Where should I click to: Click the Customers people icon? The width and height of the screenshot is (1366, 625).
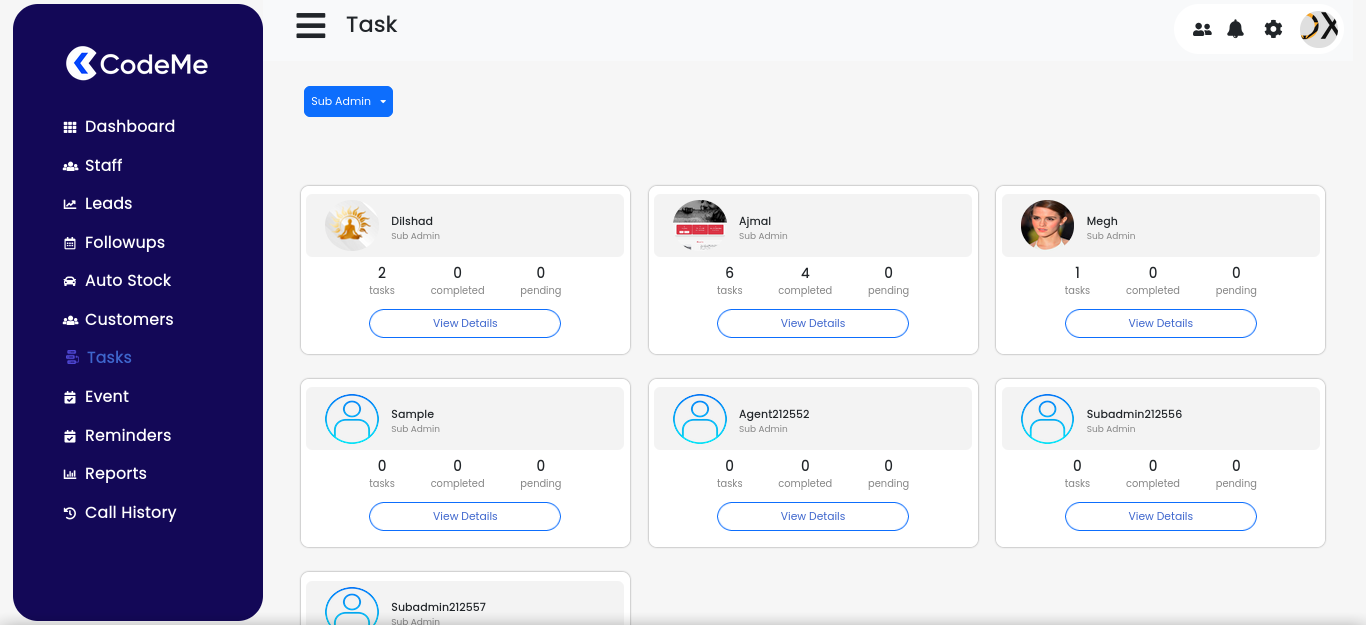(x=70, y=320)
